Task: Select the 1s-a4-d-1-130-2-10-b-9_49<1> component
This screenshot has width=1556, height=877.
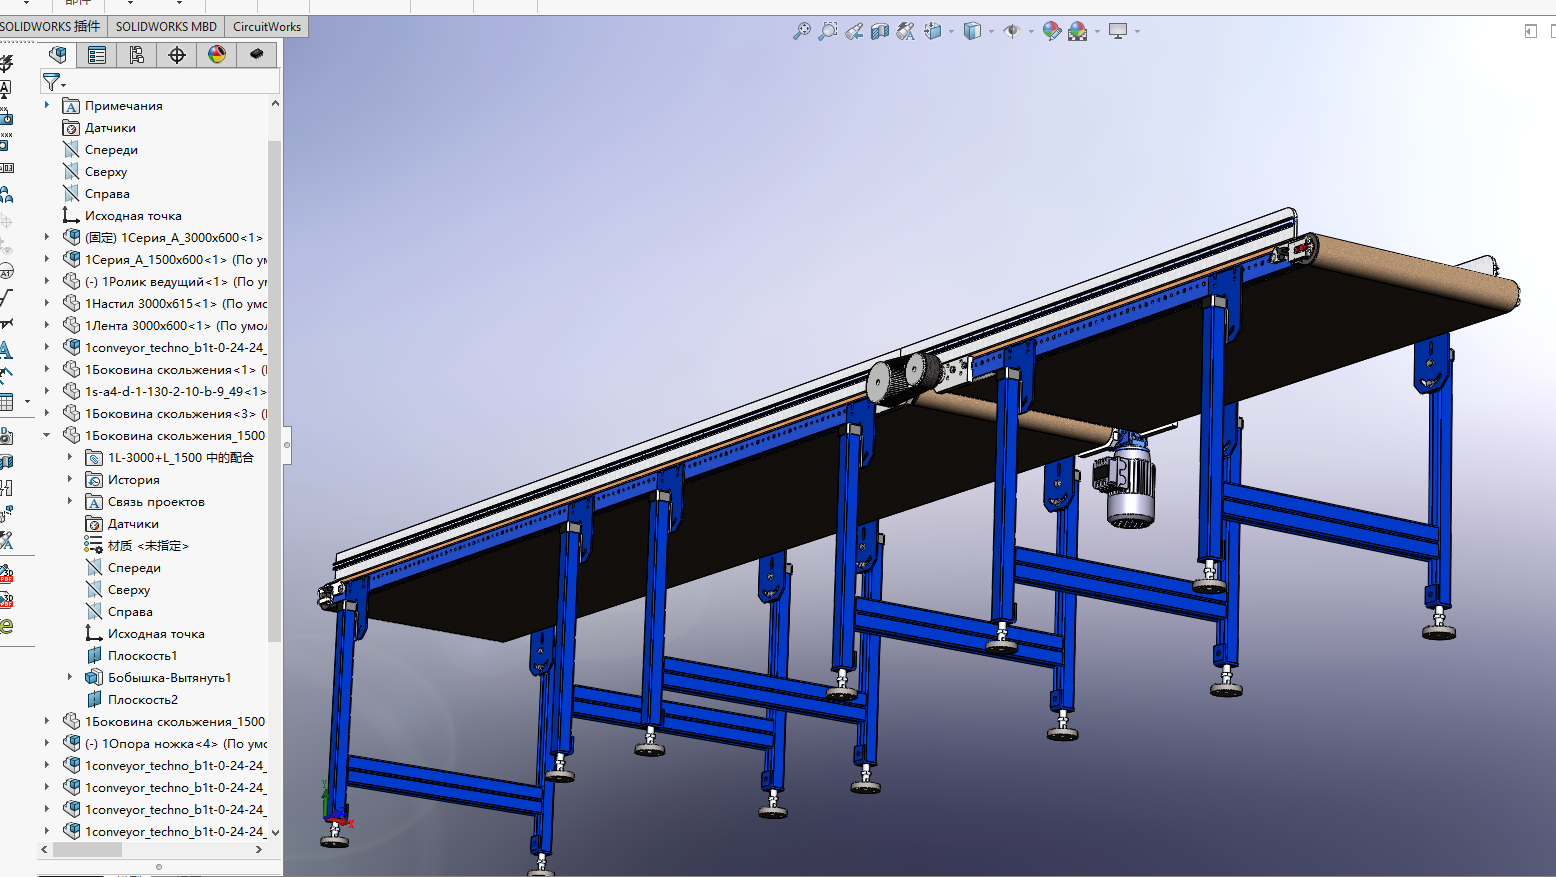Action: (164, 391)
